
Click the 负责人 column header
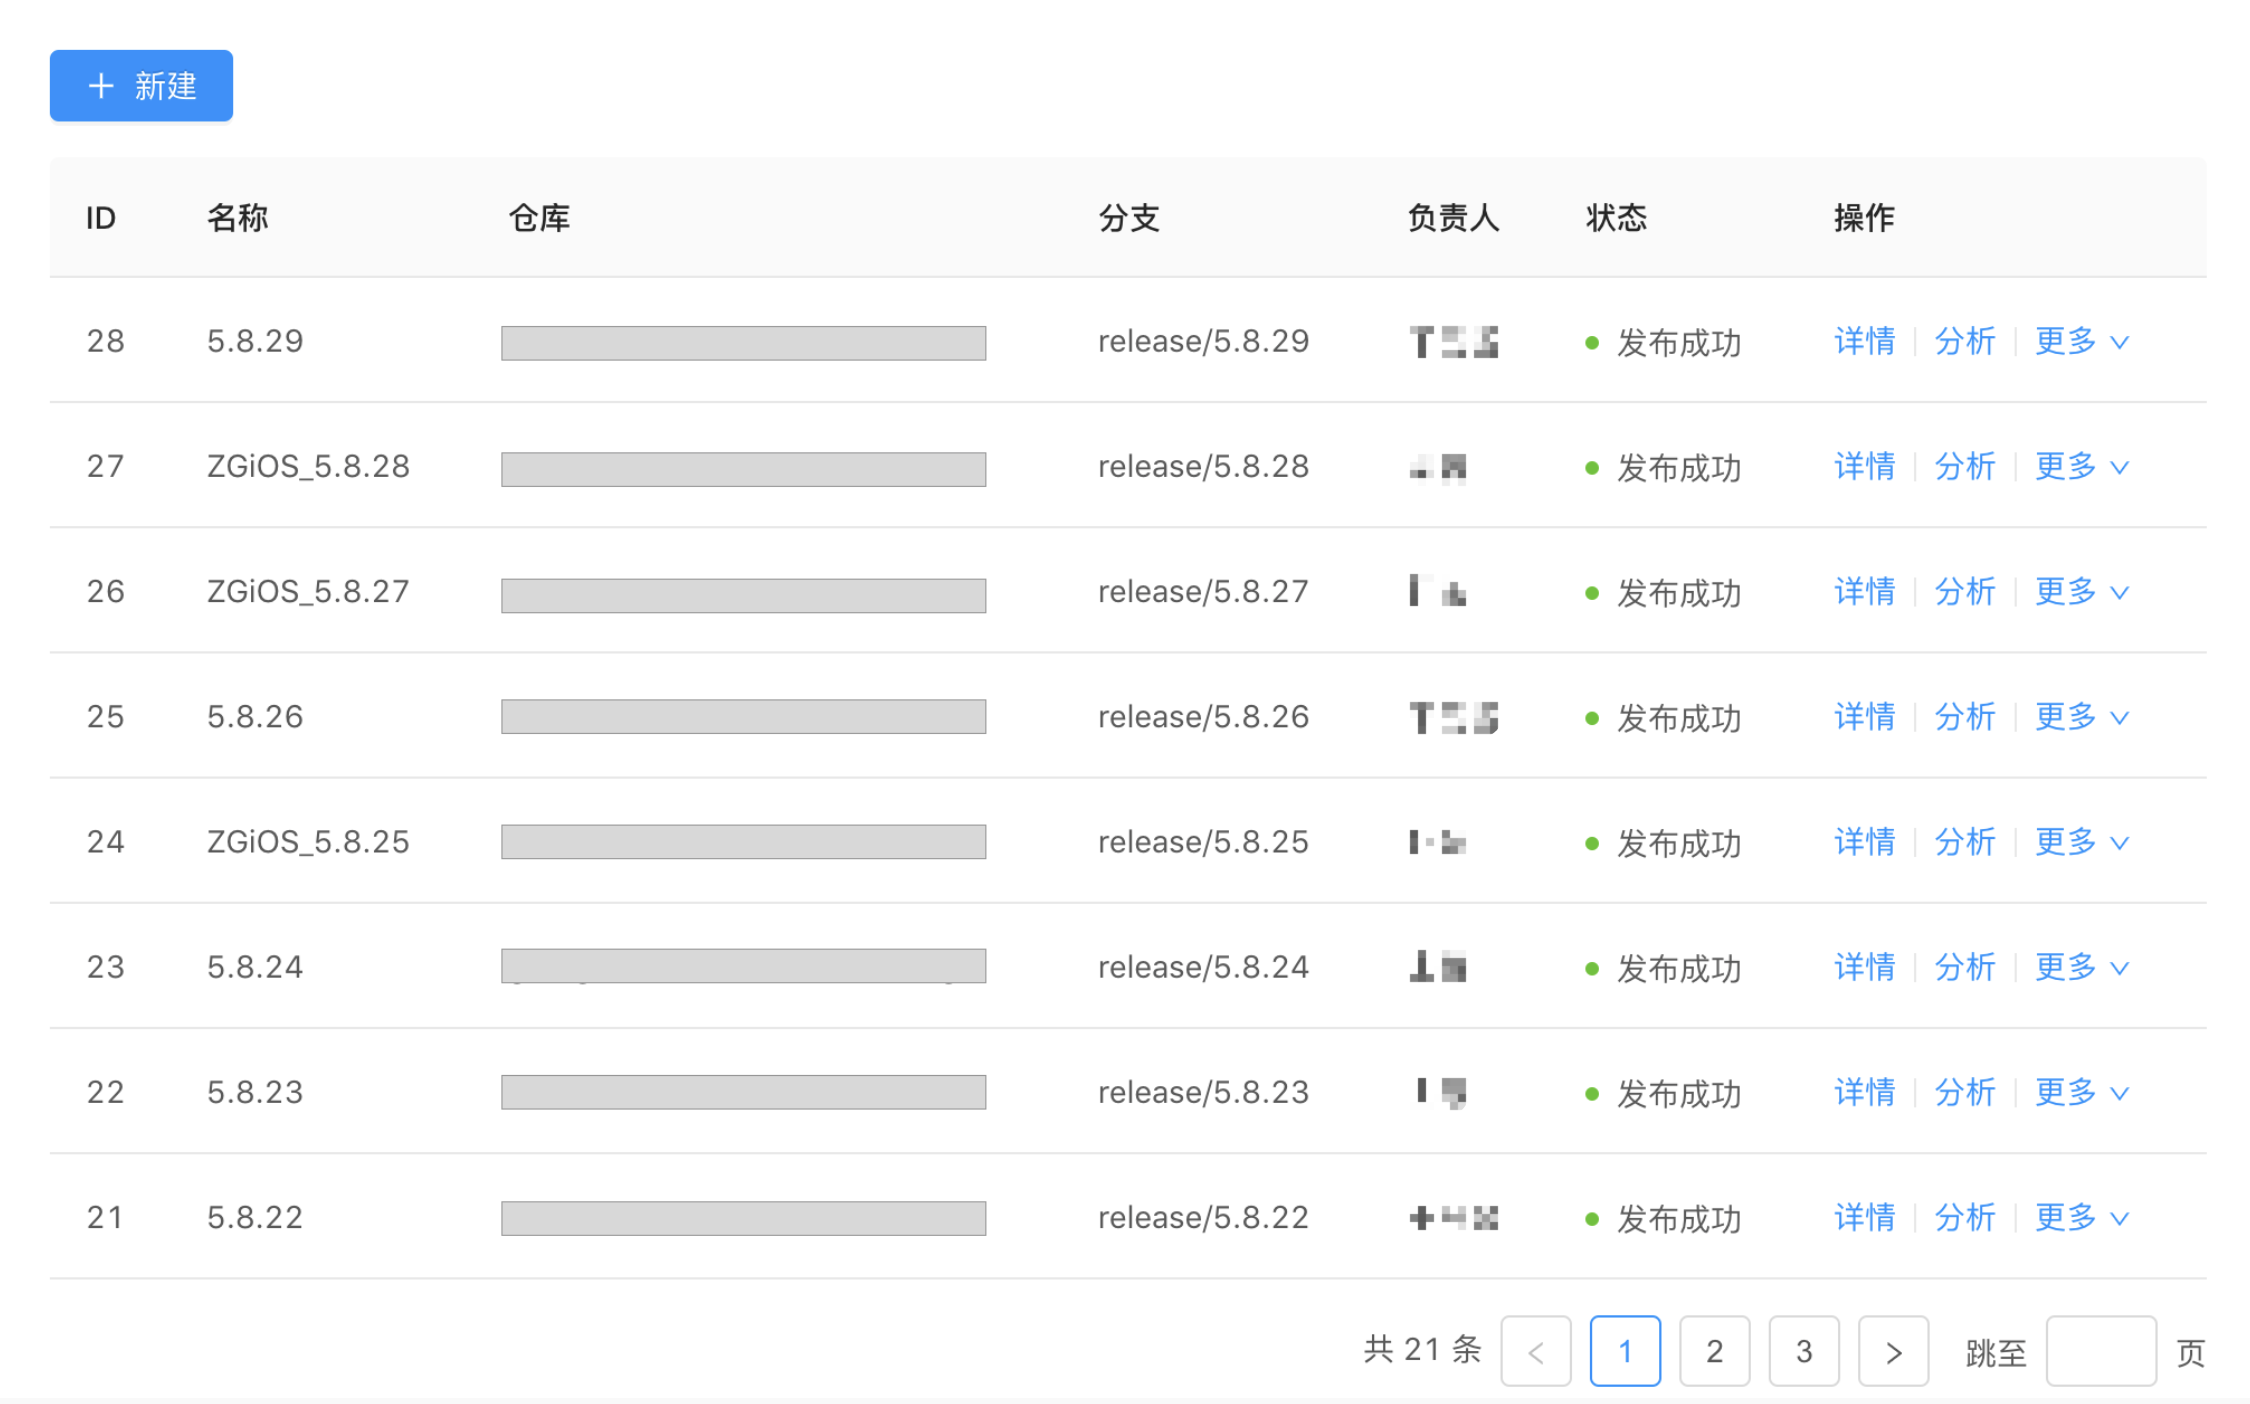point(1453,217)
